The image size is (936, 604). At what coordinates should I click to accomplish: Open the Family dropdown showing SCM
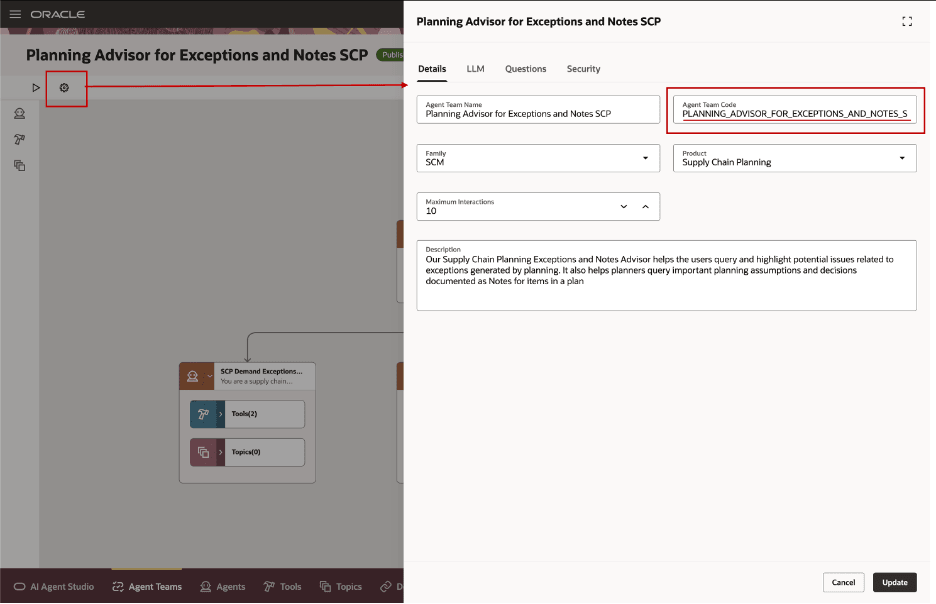click(538, 158)
